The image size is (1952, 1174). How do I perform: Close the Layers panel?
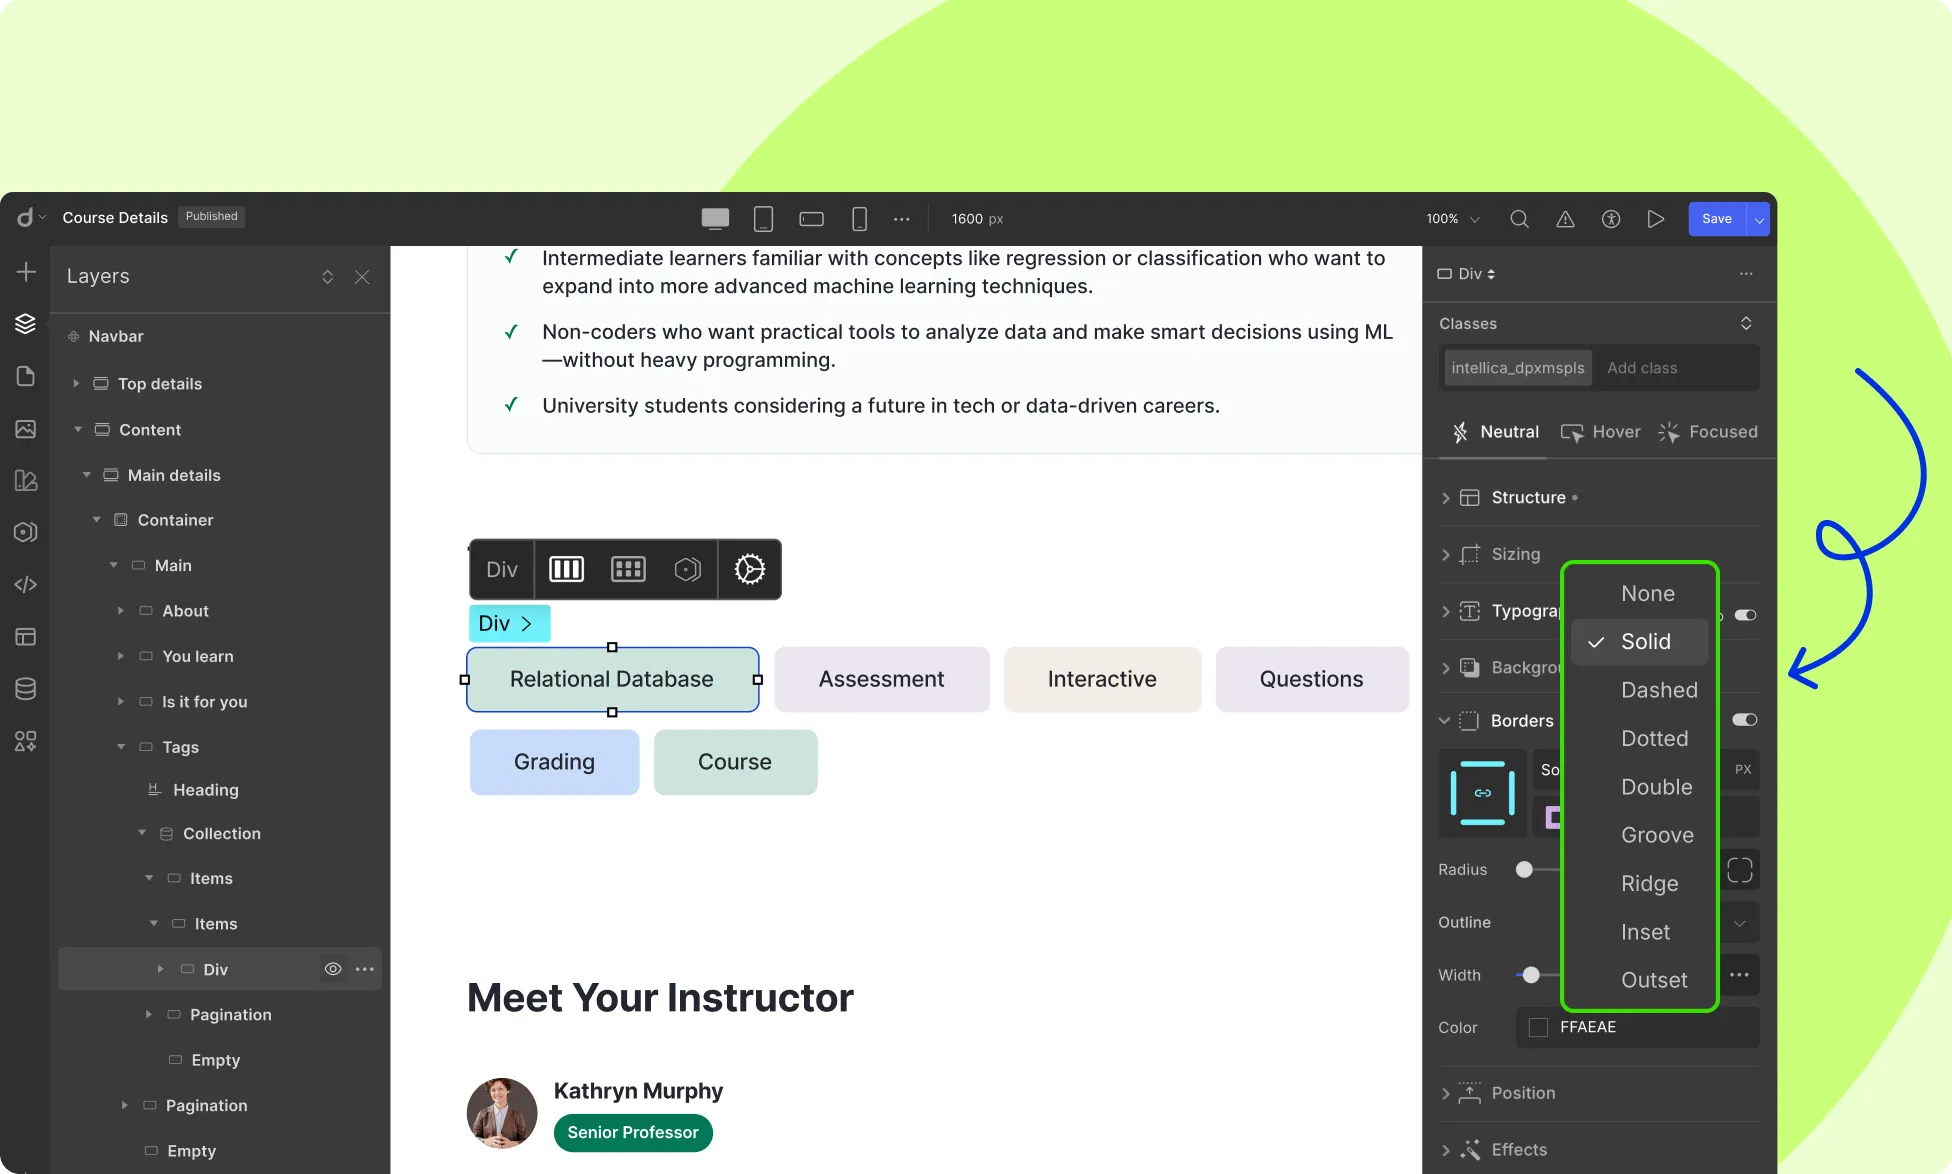tap(362, 277)
